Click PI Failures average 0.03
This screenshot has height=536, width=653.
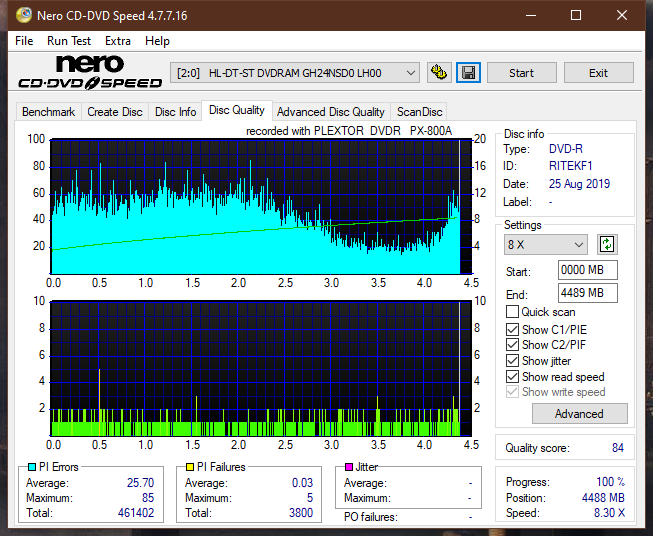coord(302,483)
